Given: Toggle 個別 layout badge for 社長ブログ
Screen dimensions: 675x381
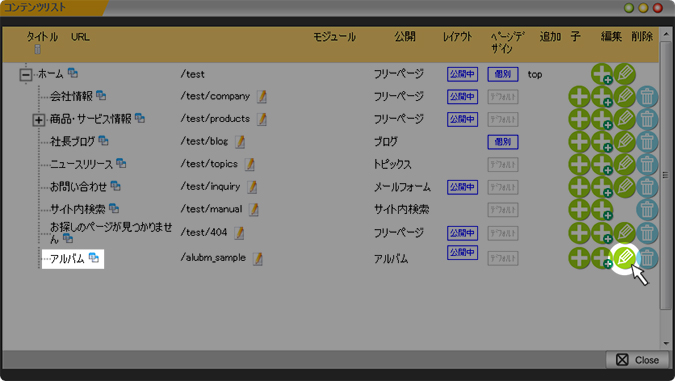Looking at the screenshot, I should pyautogui.click(x=503, y=142).
